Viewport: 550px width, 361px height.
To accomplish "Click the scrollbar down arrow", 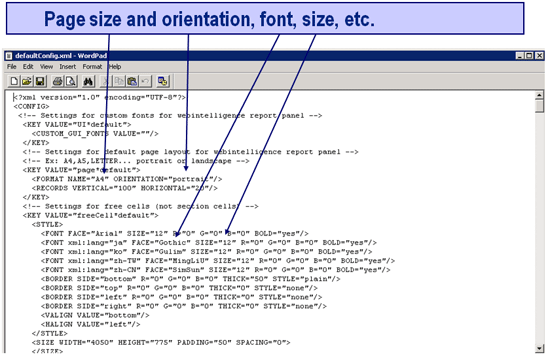I will pos(539,348).
